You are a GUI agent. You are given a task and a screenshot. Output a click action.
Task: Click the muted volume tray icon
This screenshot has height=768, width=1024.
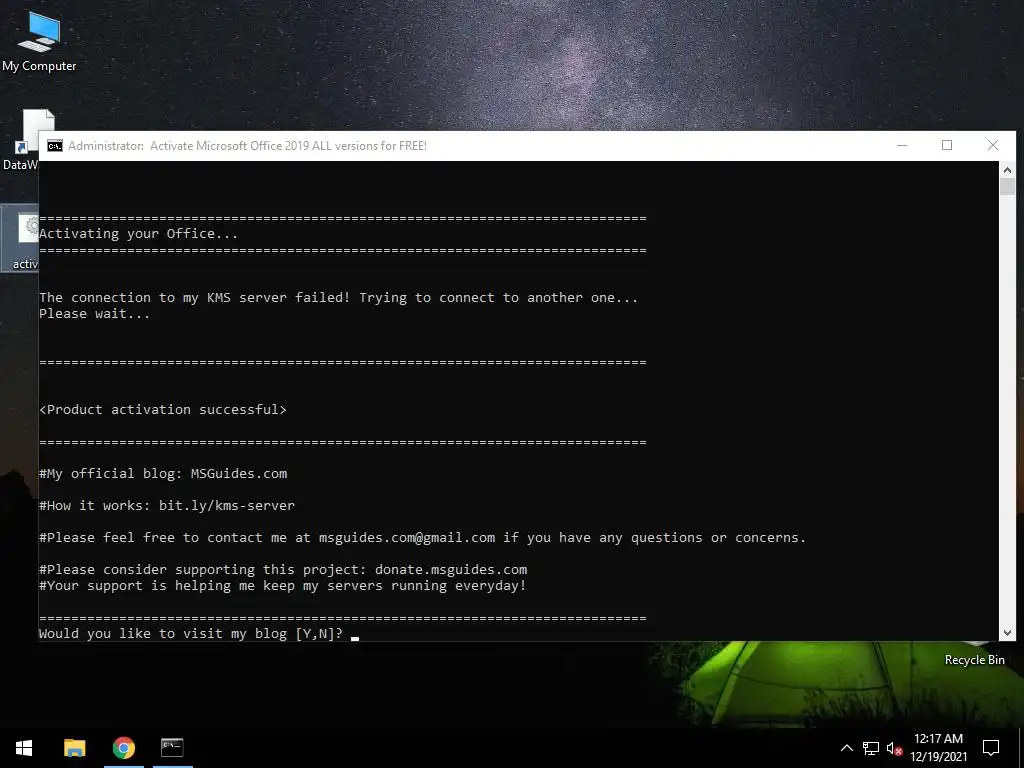click(894, 748)
